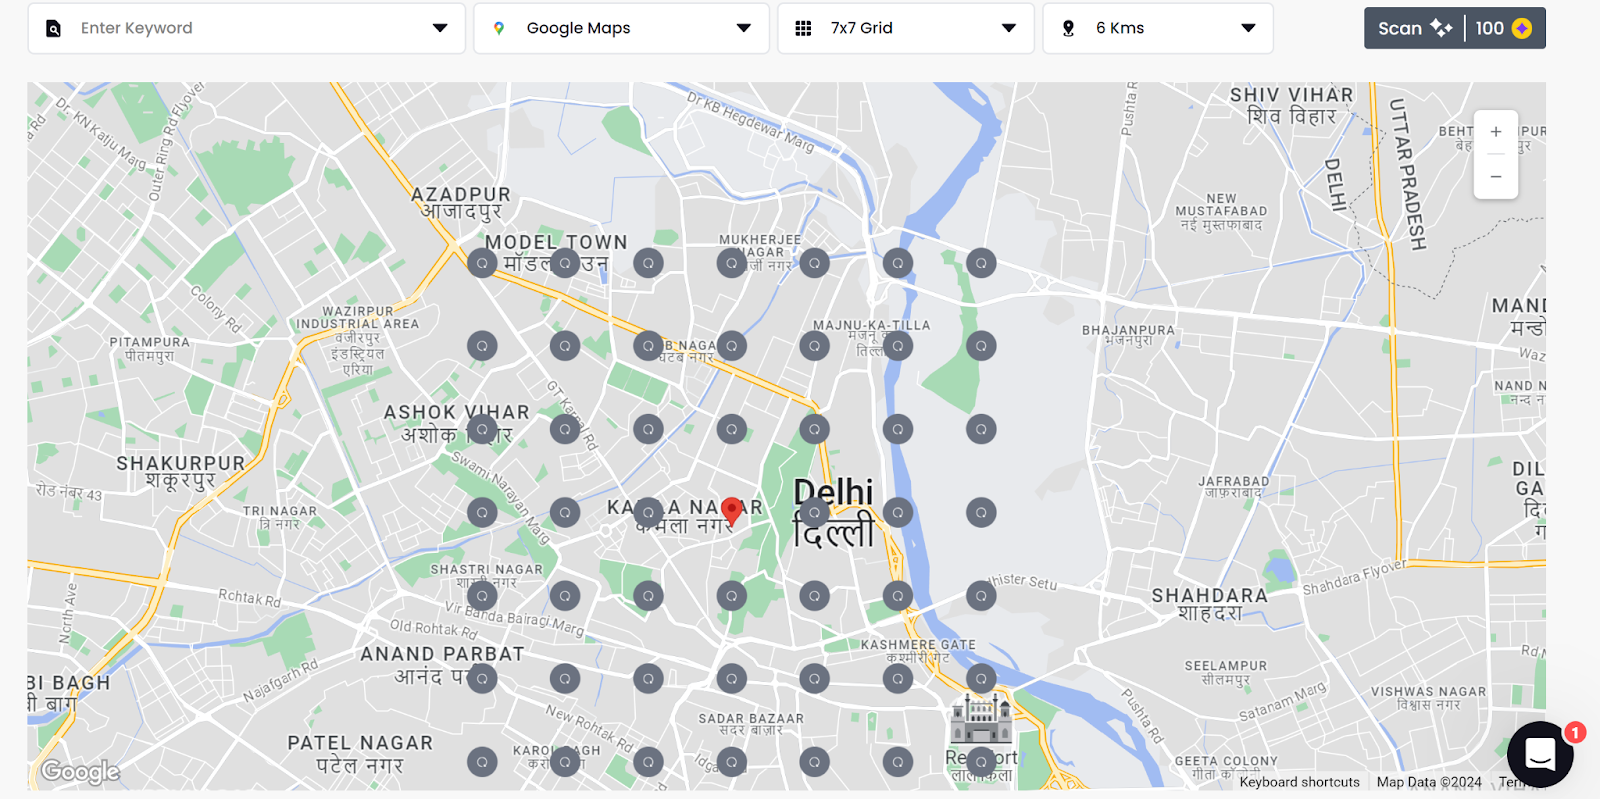The height and width of the screenshot is (799, 1600).
Task: Click the scan point on Red Fort label
Action: (981, 761)
